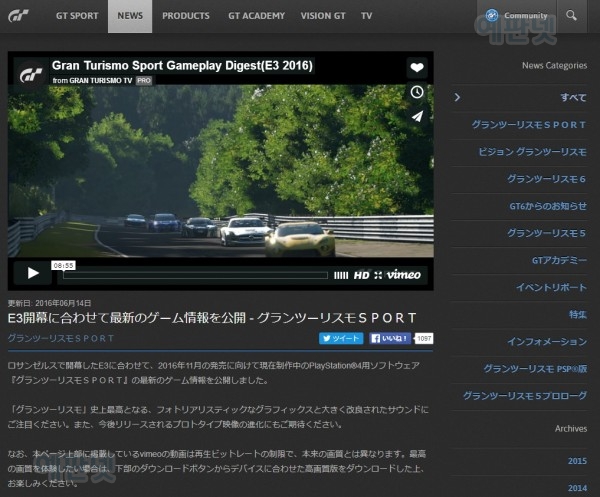Like the video with heart icon
600x497 pixels.
point(417,68)
